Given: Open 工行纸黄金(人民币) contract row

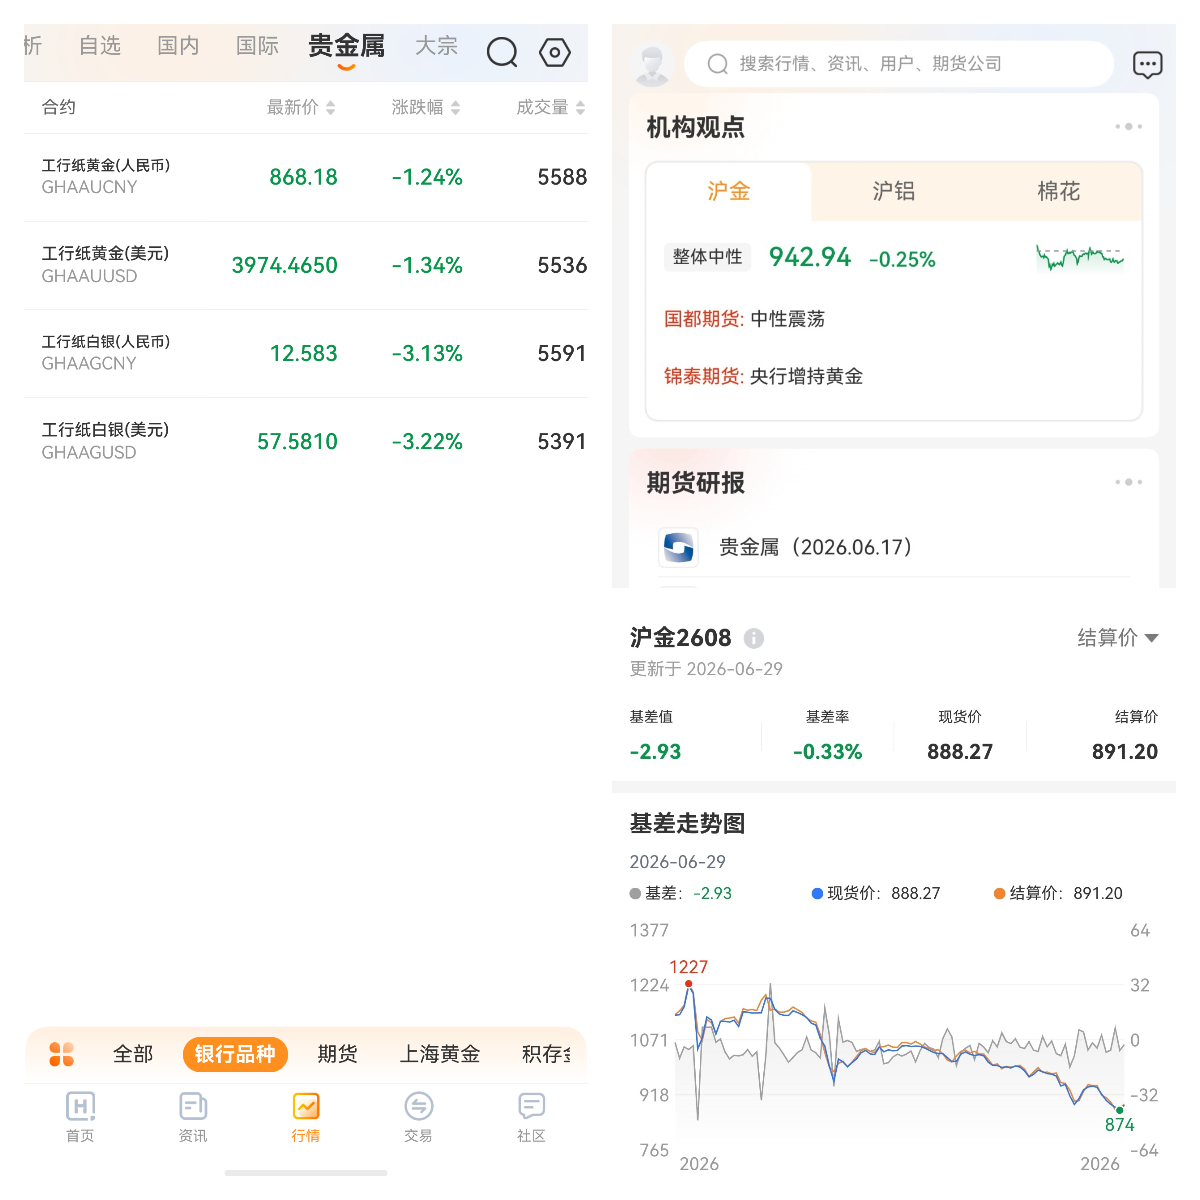Looking at the screenshot, I should tap(306, 177).
